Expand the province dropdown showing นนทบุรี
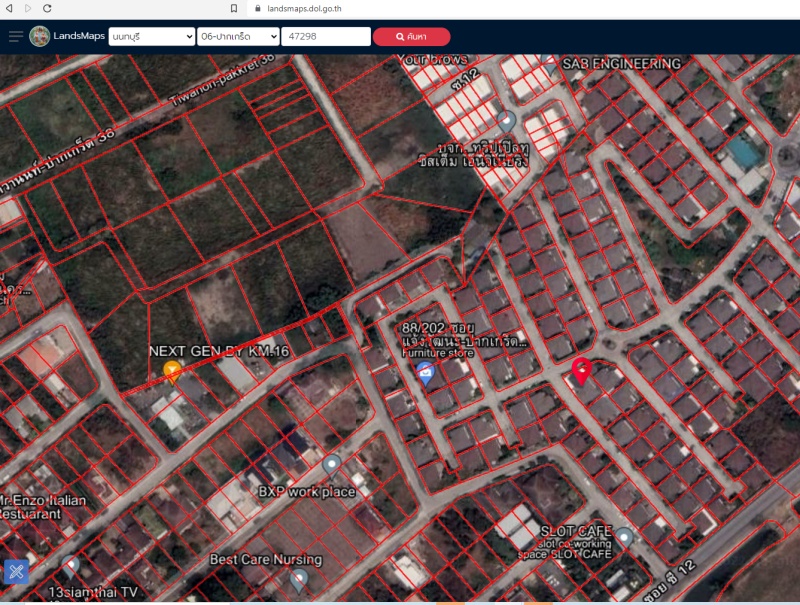800x605 pixels. click(x=152, y=37)
